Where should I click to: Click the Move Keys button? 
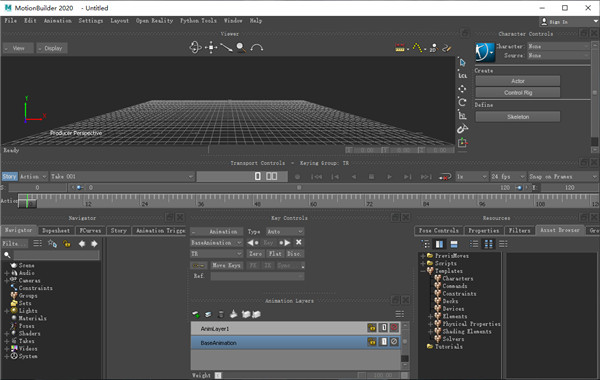(x=226, y=265)
